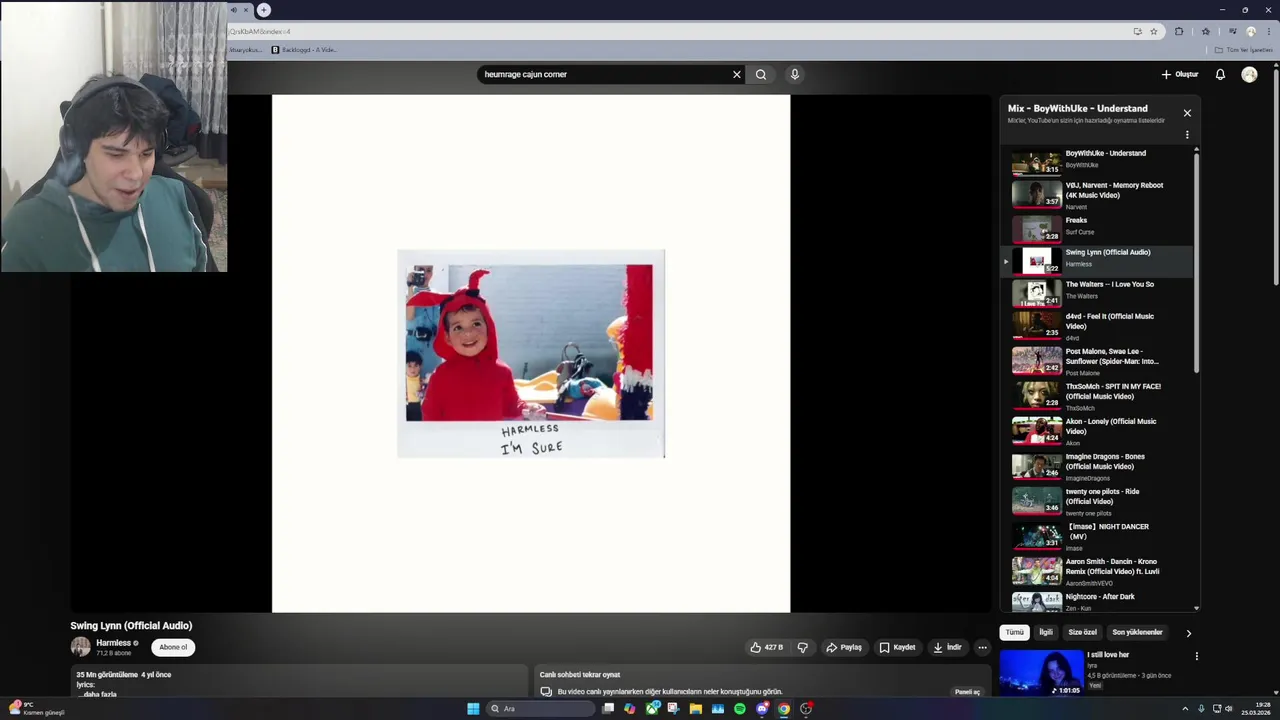Screen dimensions: 1280x720
Task: Play Nightcore - After Dark
Action: point(1097,601)
